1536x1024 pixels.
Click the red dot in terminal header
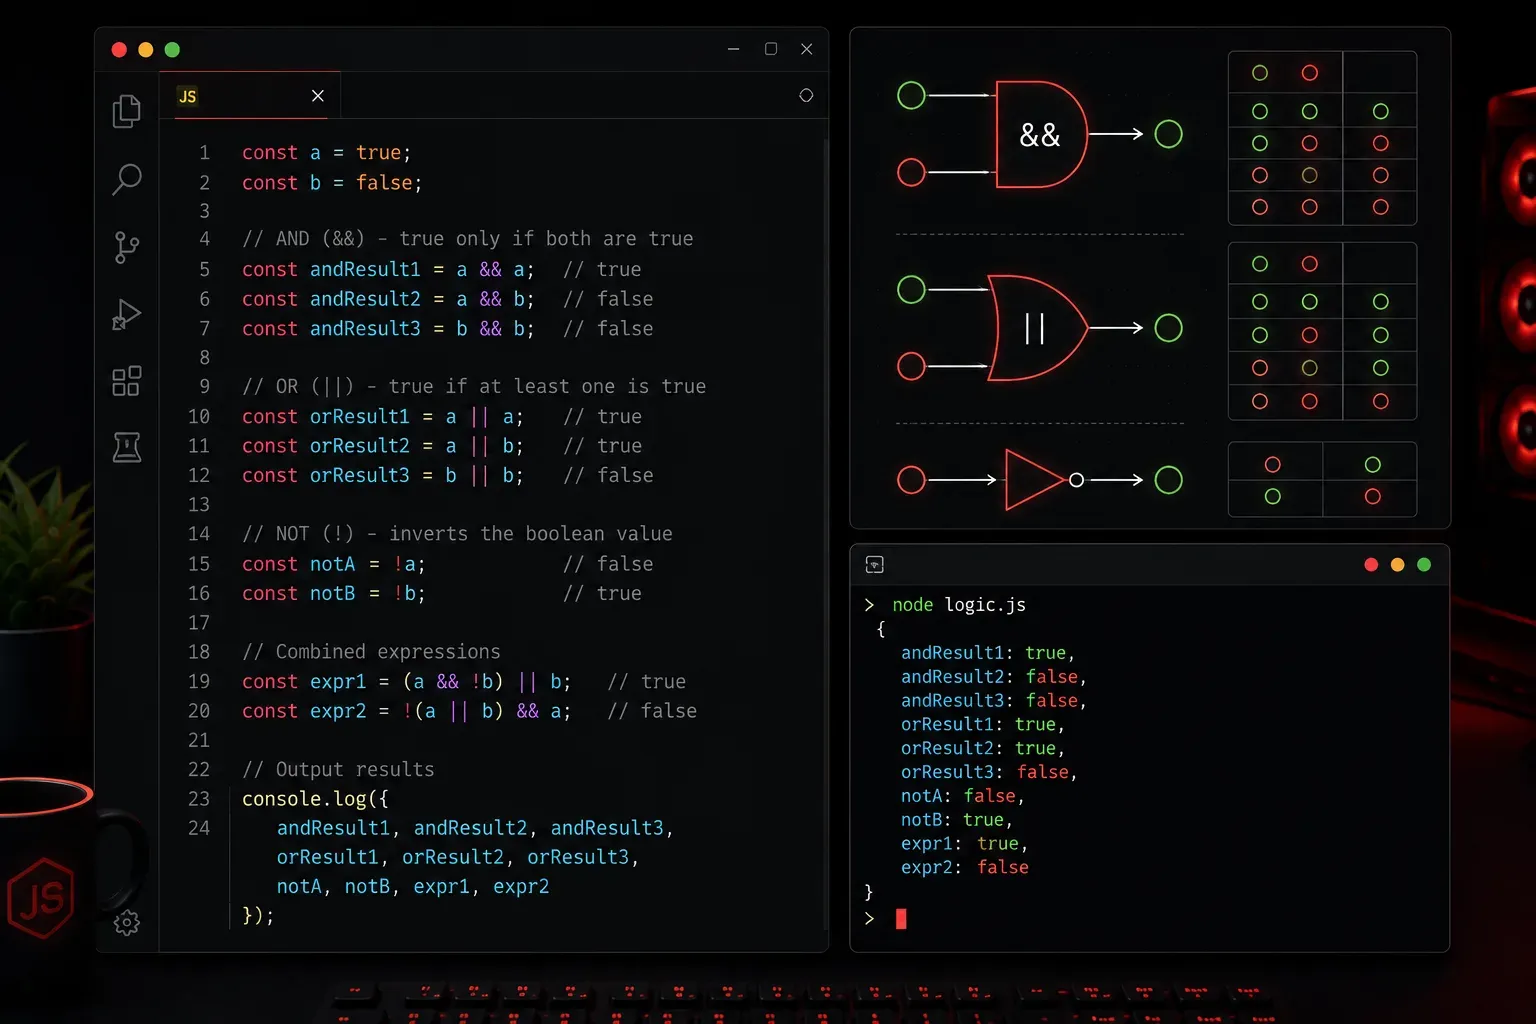pyautogui.click(x=1371, y=565)
